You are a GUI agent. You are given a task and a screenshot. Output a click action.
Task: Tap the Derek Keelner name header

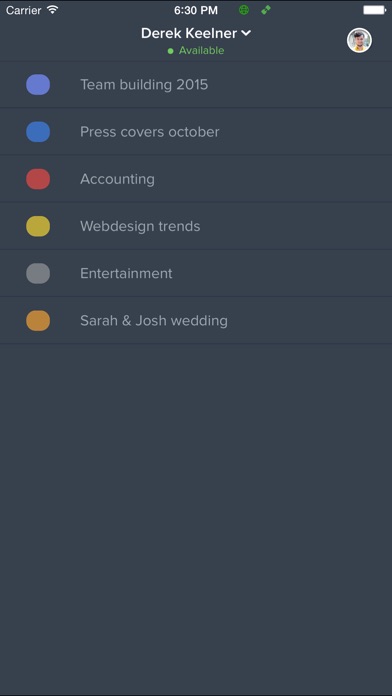pos(189,33)
